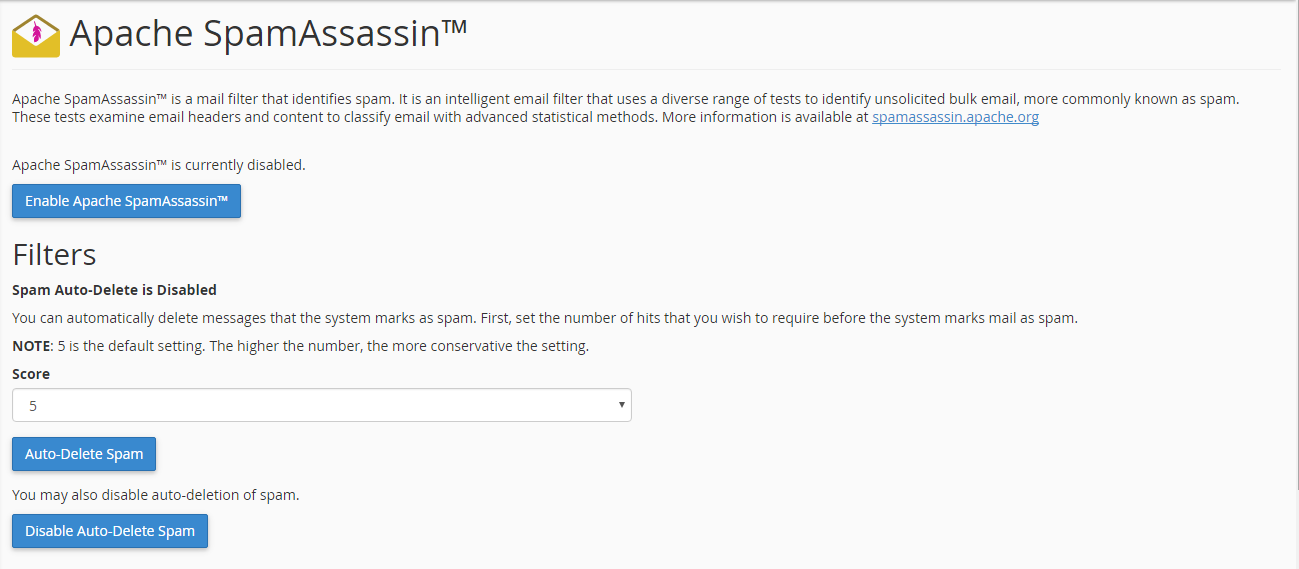Open the spamassassin.apache.org link
This screenshot has height=569, width=1299.
pos(955,117)
